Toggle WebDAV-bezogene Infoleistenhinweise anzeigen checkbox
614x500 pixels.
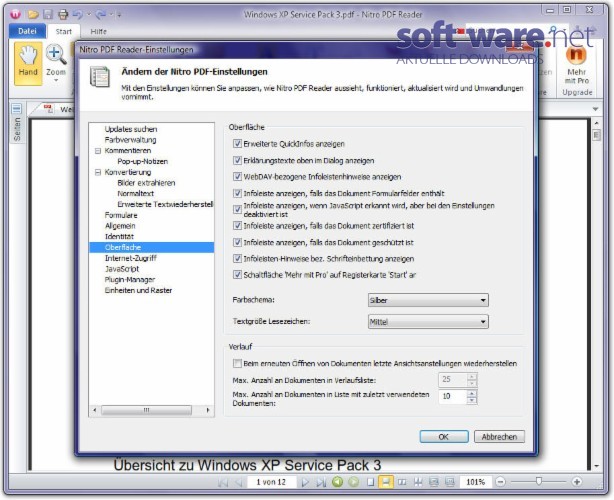pos(237,177)
